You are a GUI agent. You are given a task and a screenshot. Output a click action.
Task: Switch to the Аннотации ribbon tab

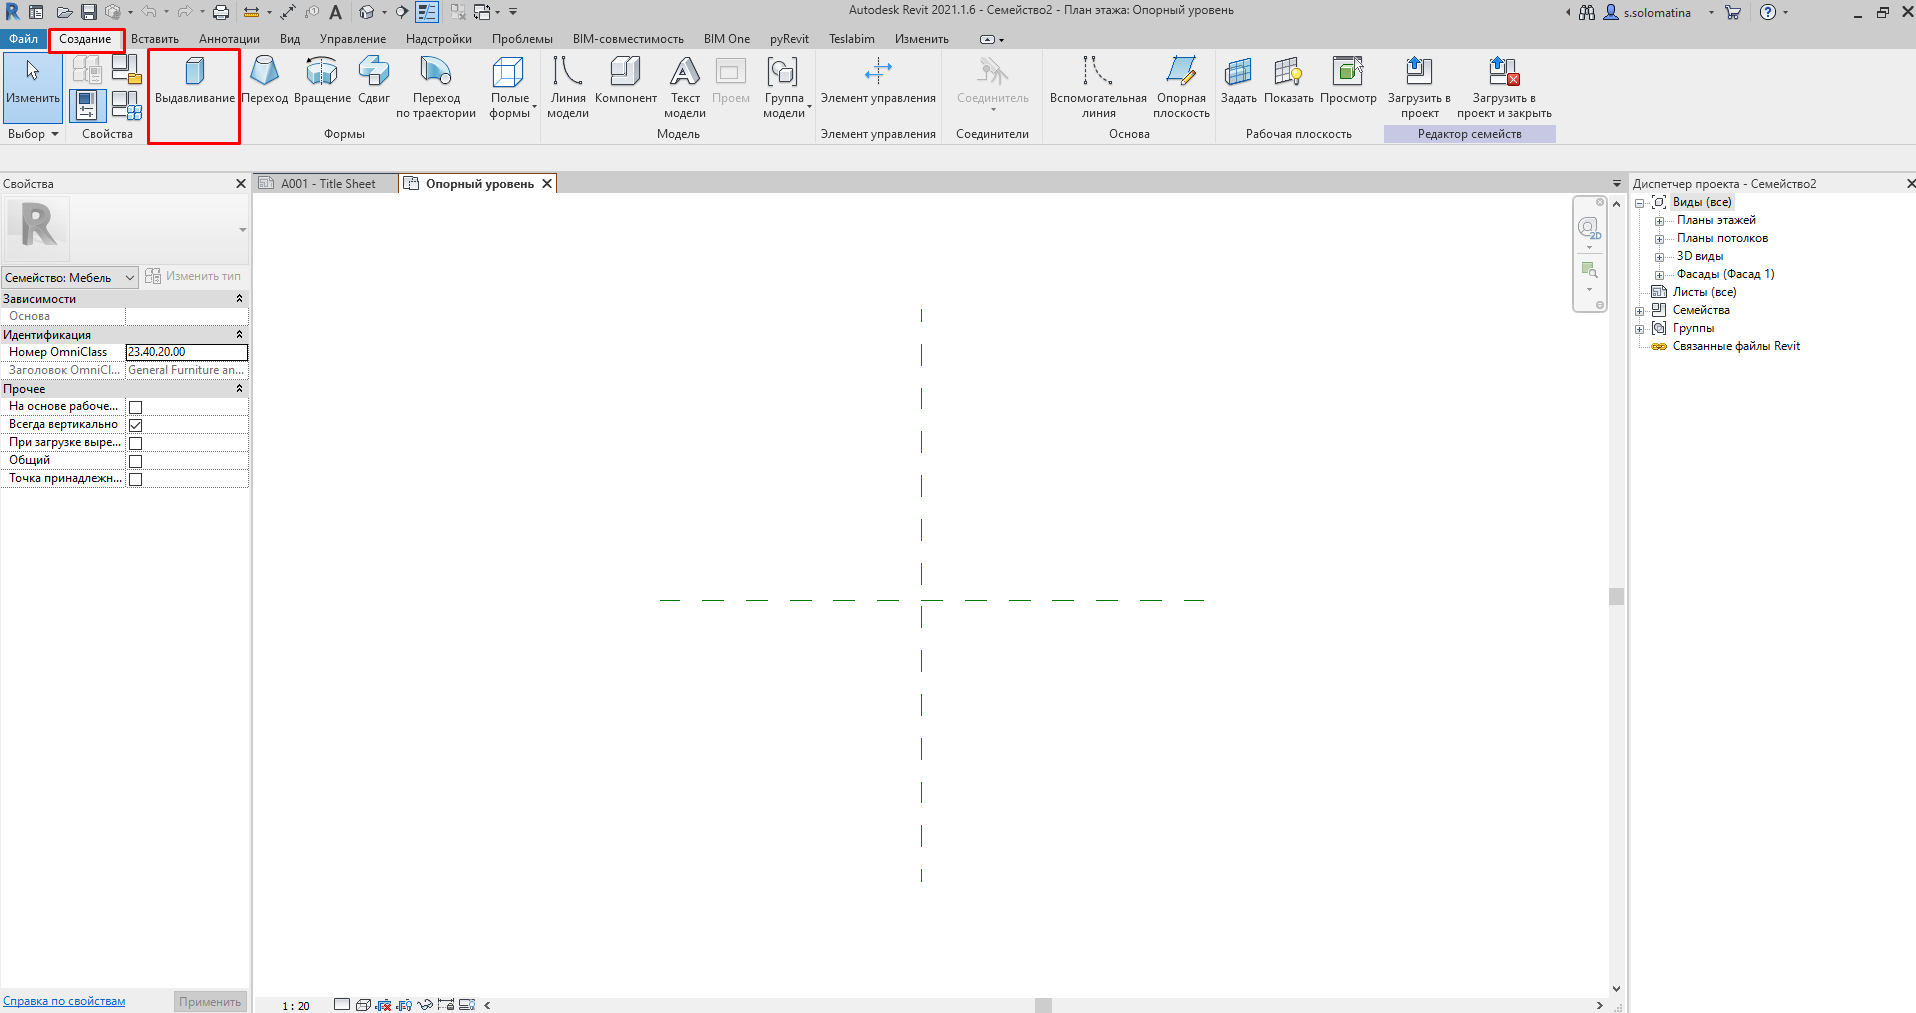point(229,39)
